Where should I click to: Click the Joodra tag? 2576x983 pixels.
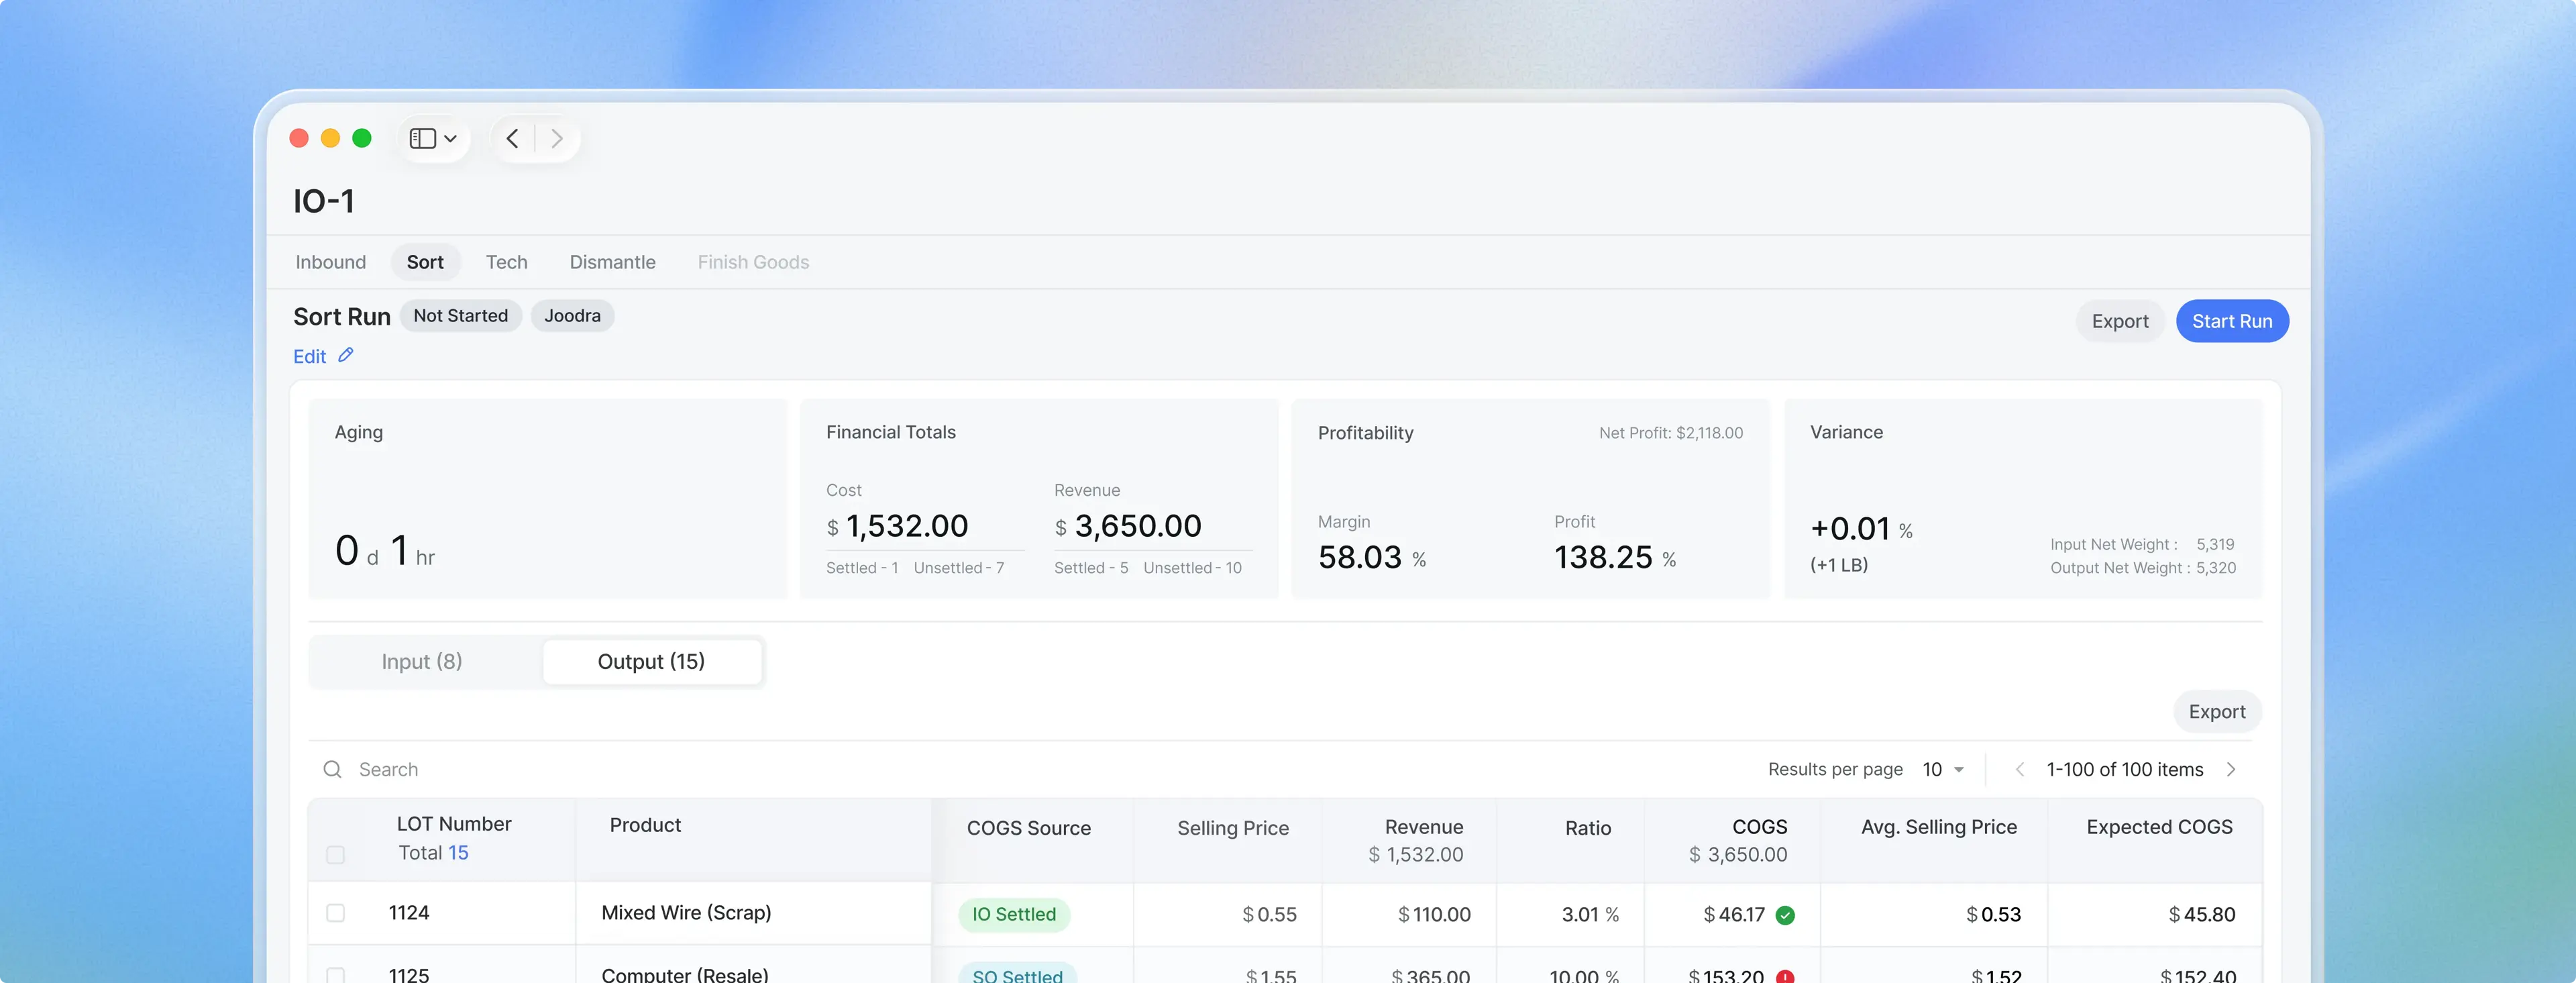pyautogui.click(x=572, y=316)
